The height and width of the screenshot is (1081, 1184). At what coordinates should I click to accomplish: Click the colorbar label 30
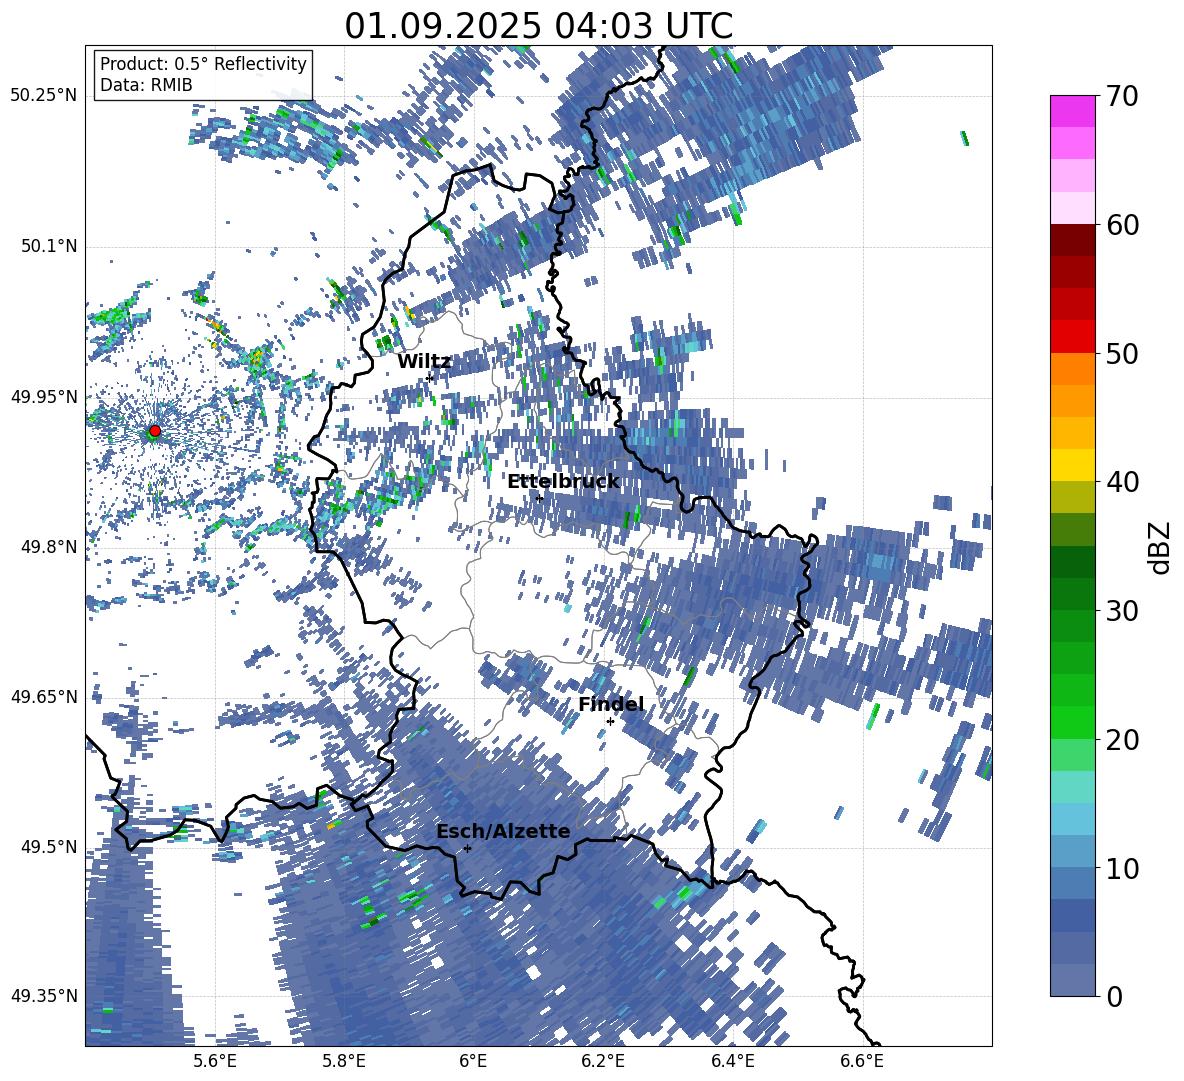[1121, 611]
